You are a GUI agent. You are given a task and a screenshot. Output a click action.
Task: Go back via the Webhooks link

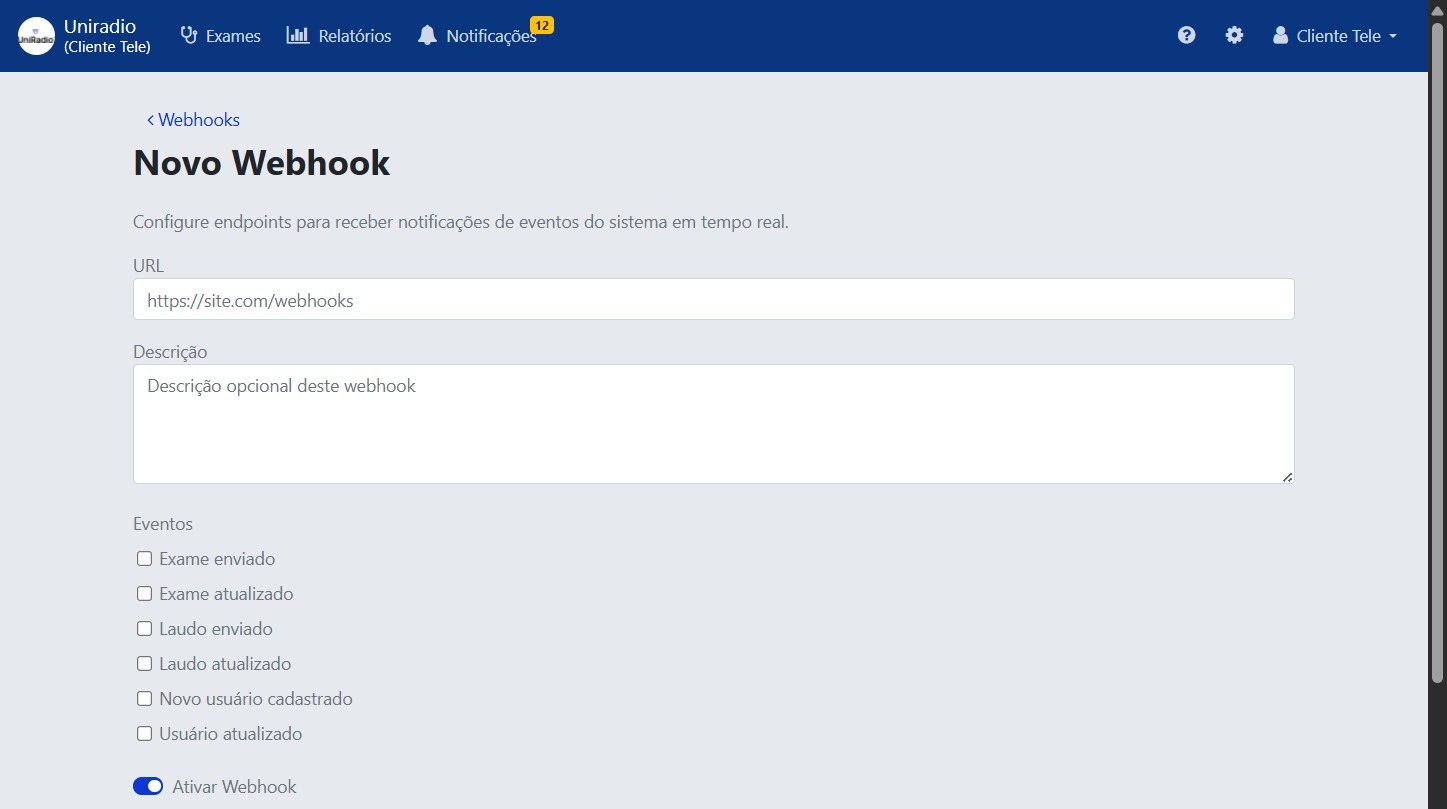193,119
